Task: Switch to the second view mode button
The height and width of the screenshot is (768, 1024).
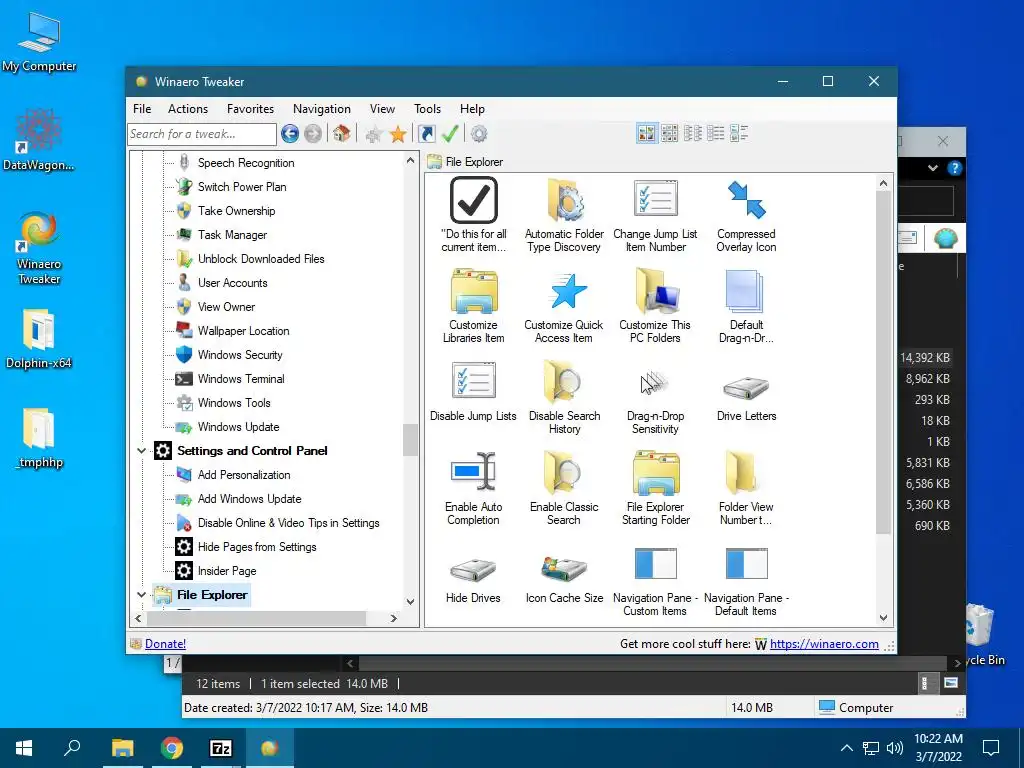Action: [x=669, y=133]
